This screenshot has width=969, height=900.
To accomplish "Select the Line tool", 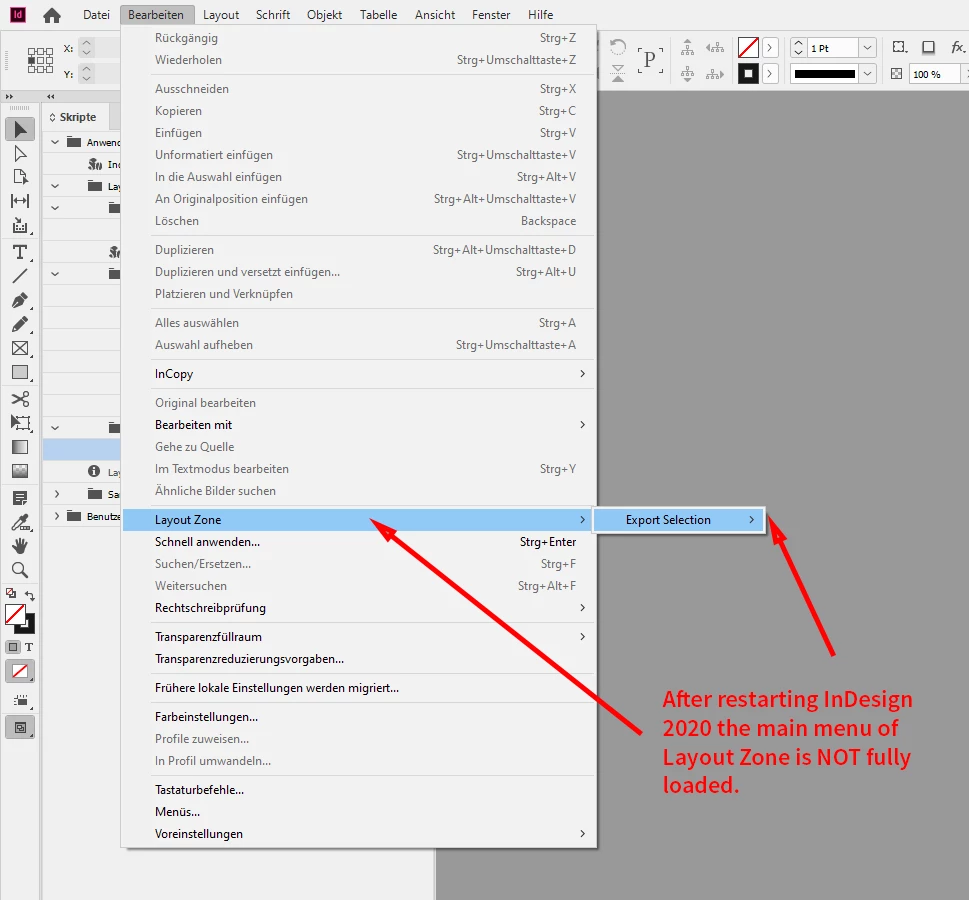I will click(x=20, y=276).
